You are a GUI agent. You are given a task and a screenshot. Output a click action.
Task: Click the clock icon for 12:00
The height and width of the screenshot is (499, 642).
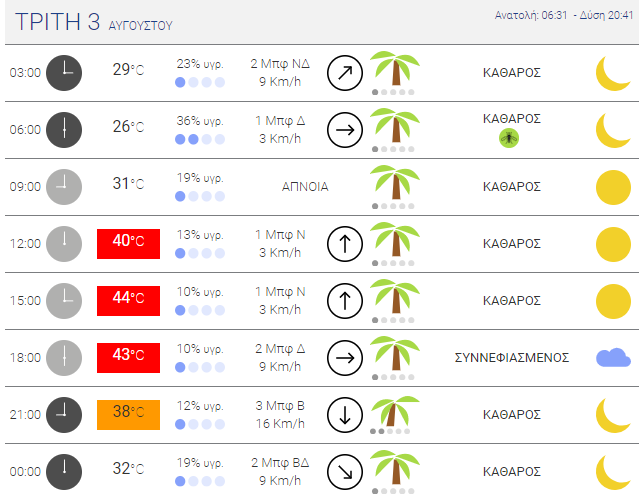coord(64,244)
